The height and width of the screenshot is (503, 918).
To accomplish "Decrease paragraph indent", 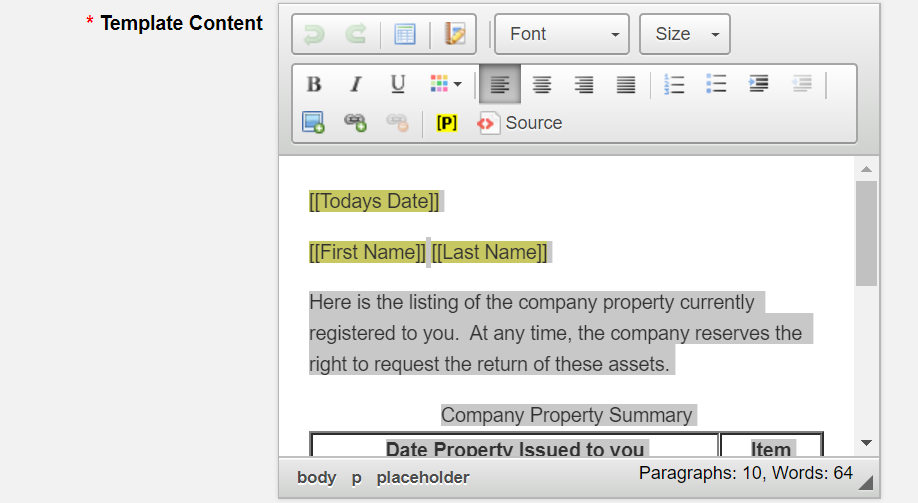I will tap(801, 84).
